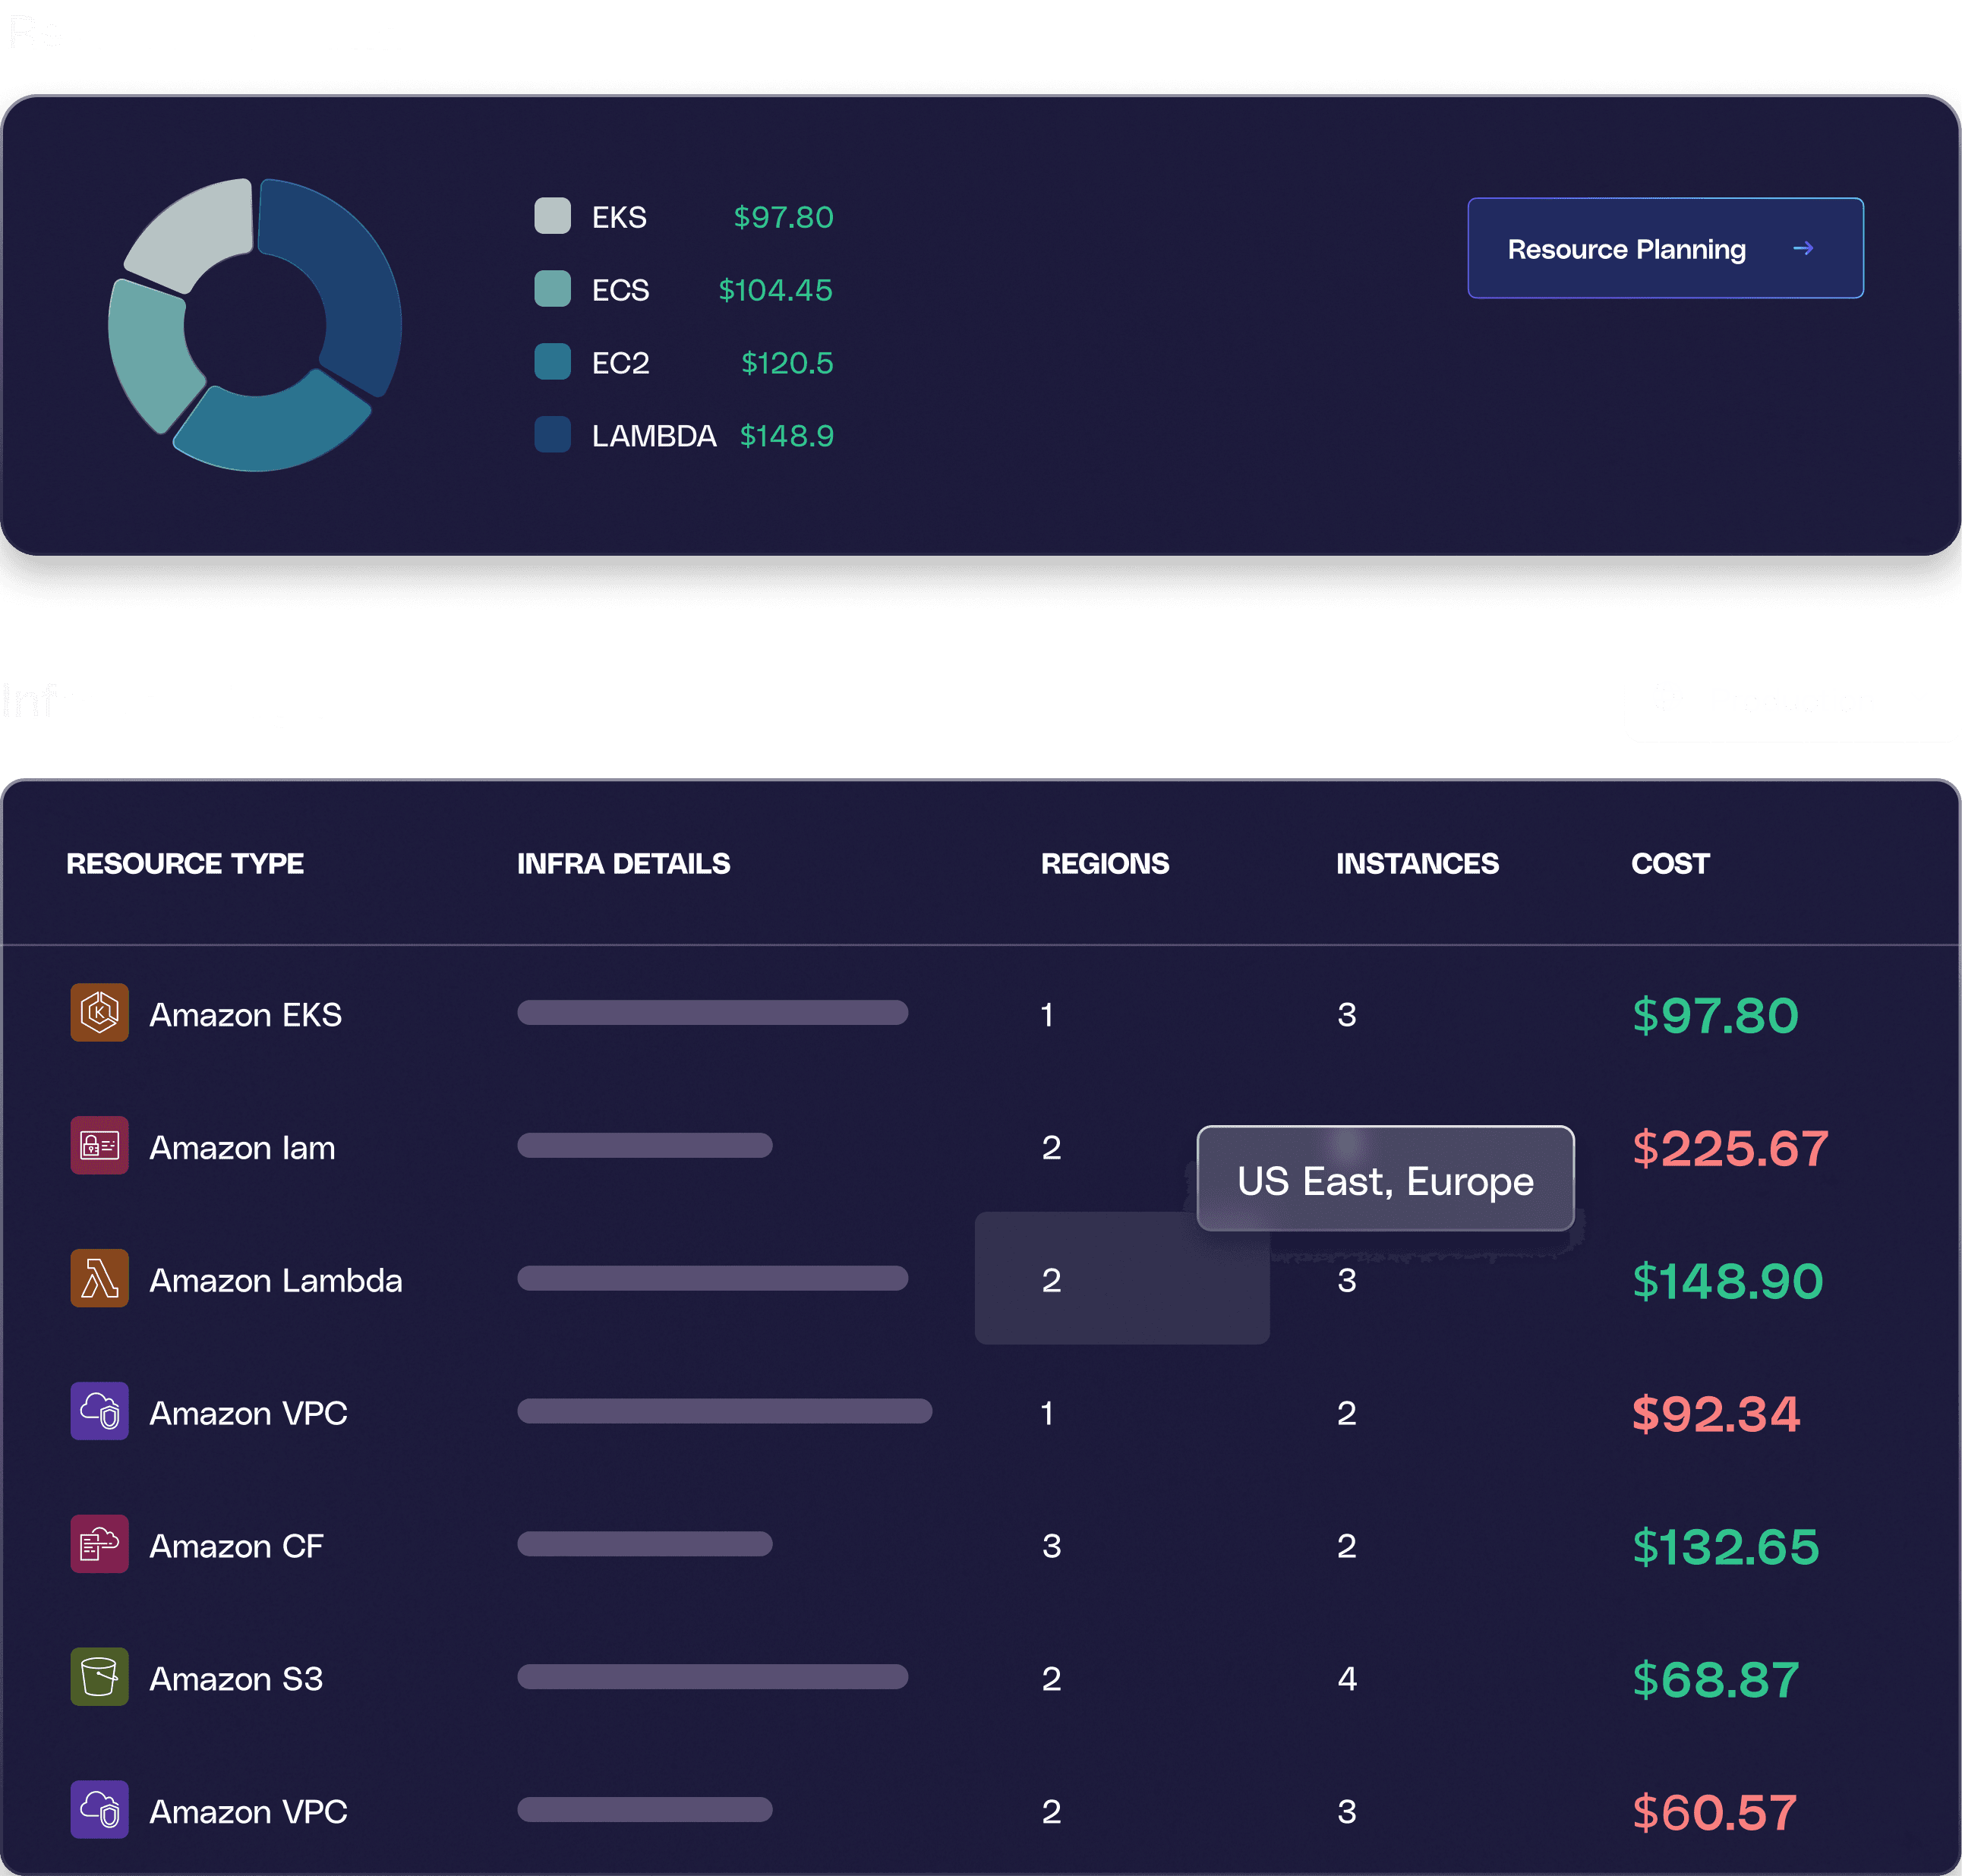
Task: Click the $148.90 cost for Amazon Lambda
Action: point(1727,1282)
